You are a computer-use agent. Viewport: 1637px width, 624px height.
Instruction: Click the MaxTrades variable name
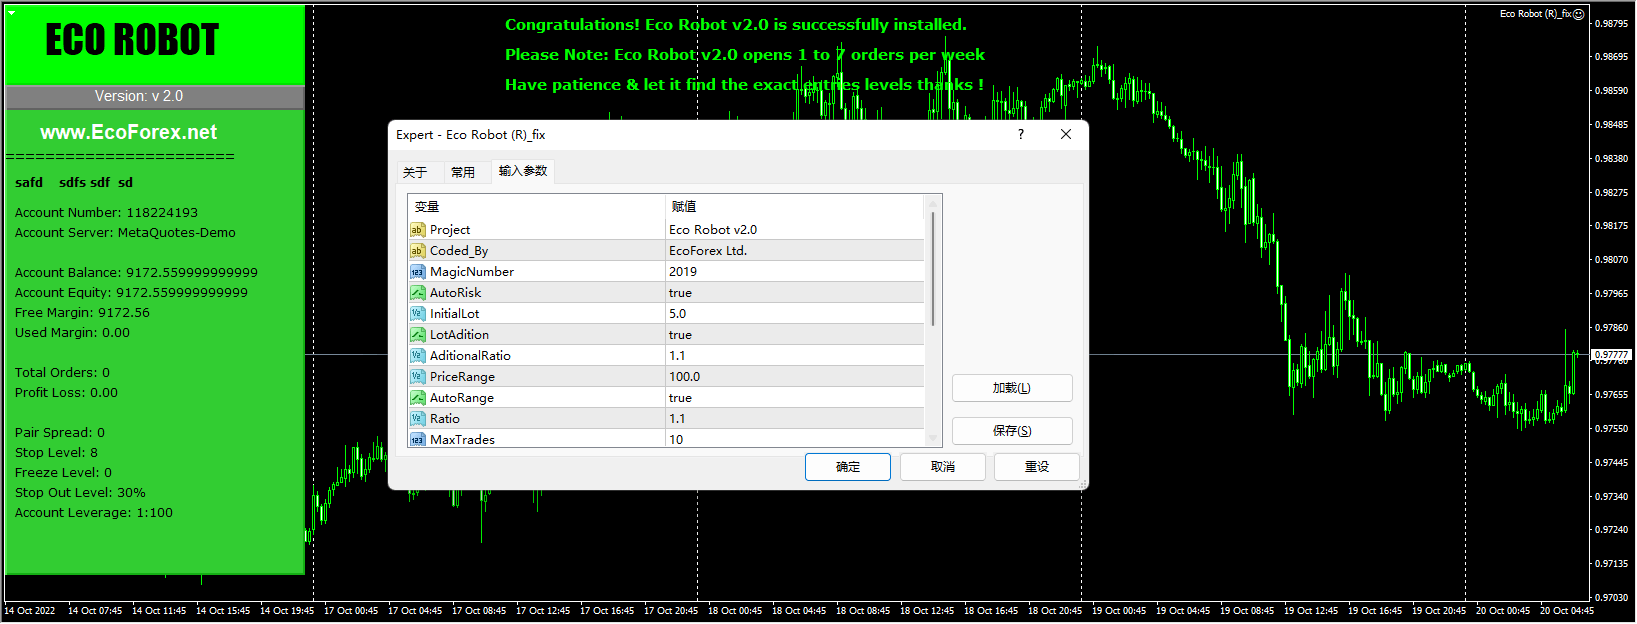463,440
